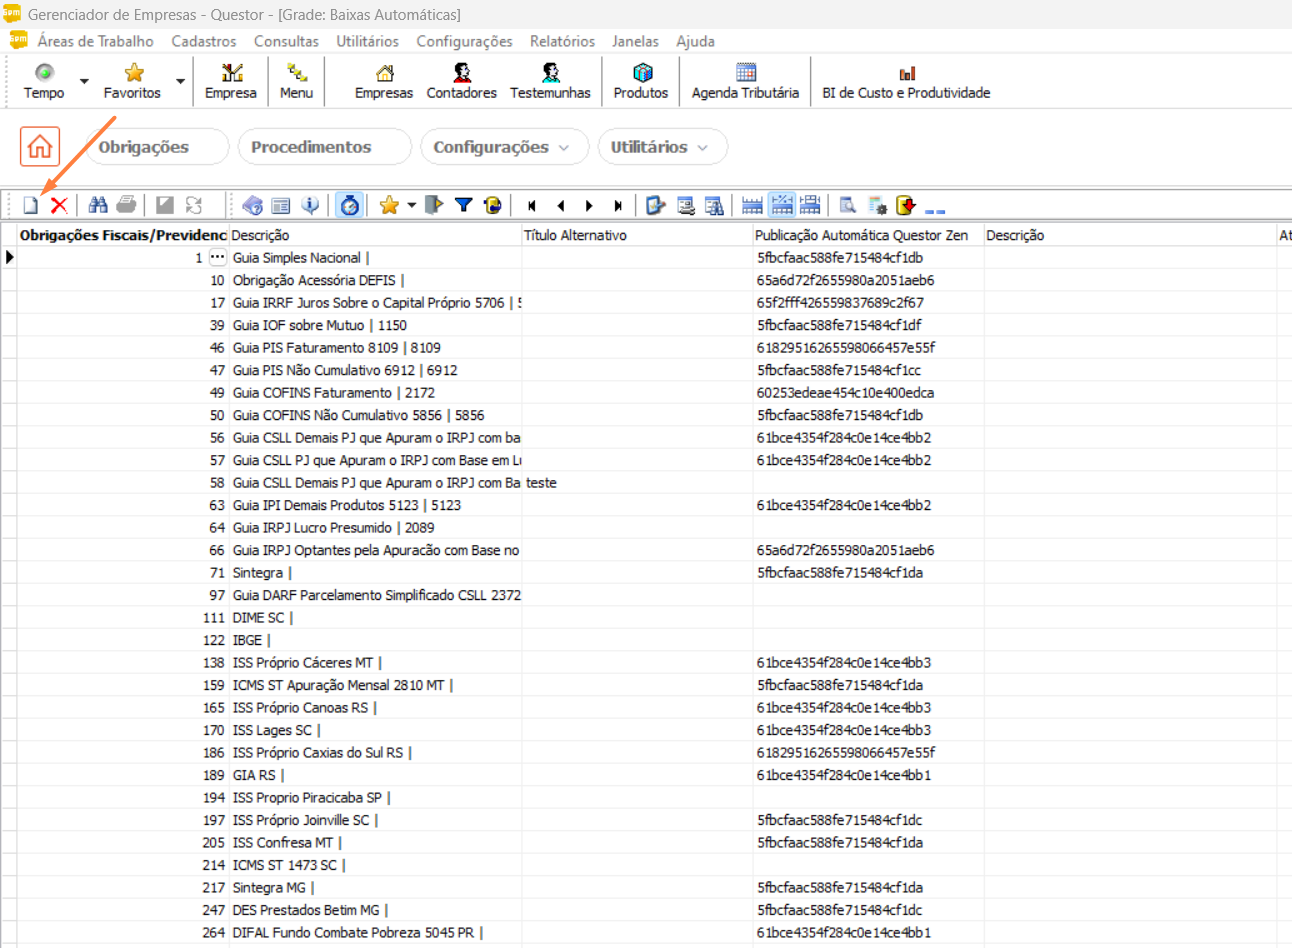Select row 'Obrigação Acessória DEFIS'
The height and width of the screenshot is (948, 1292).
pyautogui.click(x=646, y=280)
